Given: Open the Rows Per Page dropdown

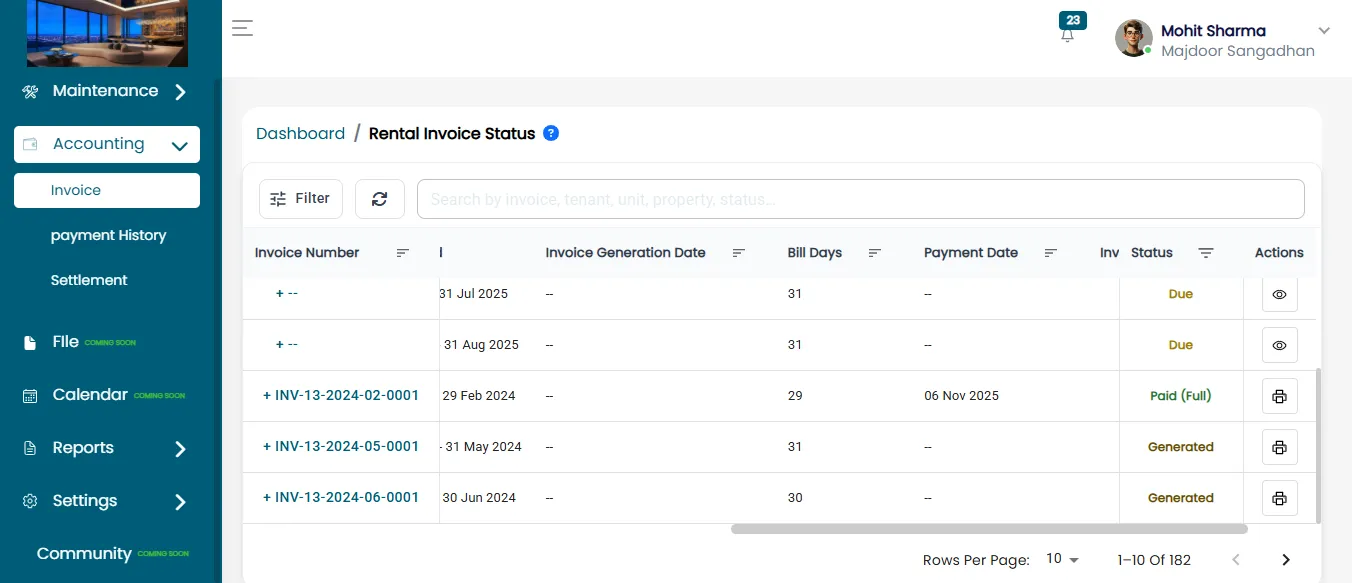Looking at the screenshot, I should coord(1062,560).
